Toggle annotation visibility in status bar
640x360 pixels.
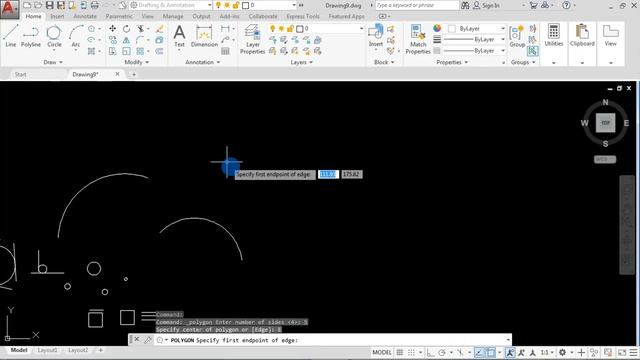click(510, 352)
